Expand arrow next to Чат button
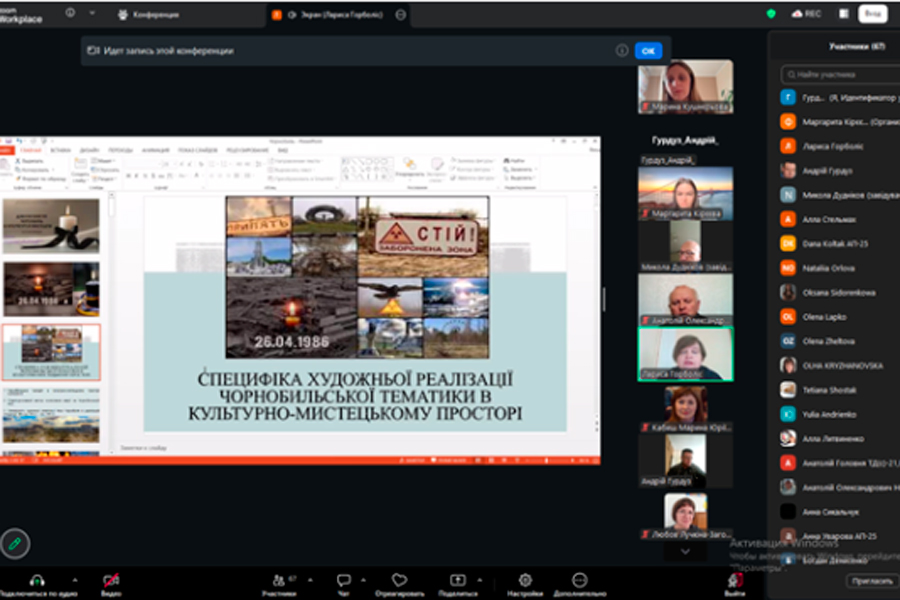 [363, 580]
